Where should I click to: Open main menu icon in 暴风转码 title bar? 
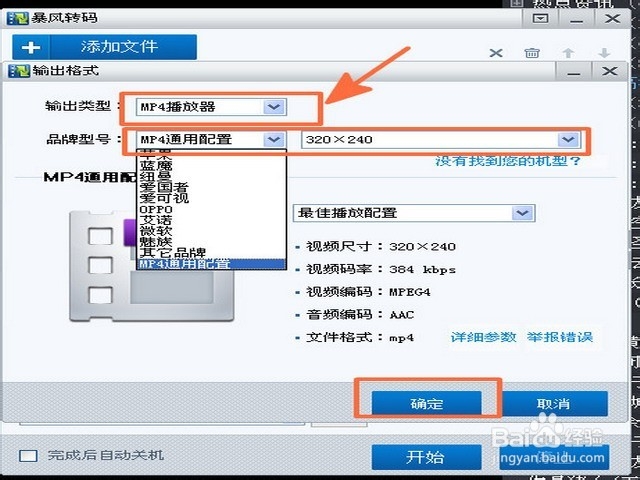(540, 18)
